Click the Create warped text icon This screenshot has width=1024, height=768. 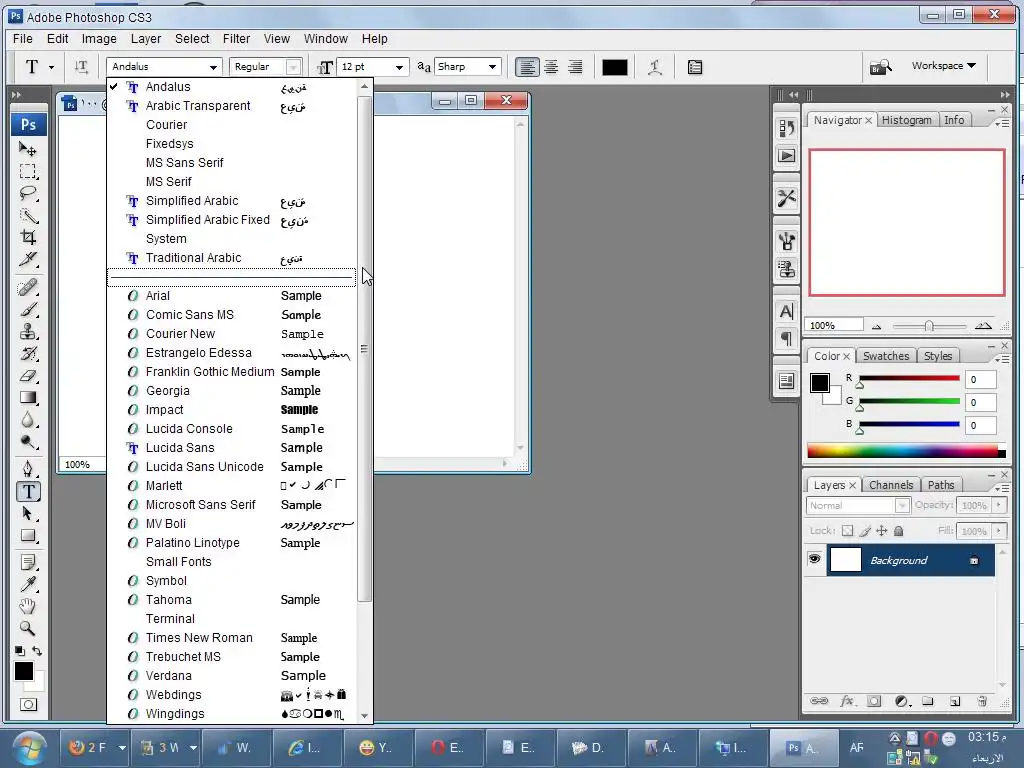pos(654,67)
